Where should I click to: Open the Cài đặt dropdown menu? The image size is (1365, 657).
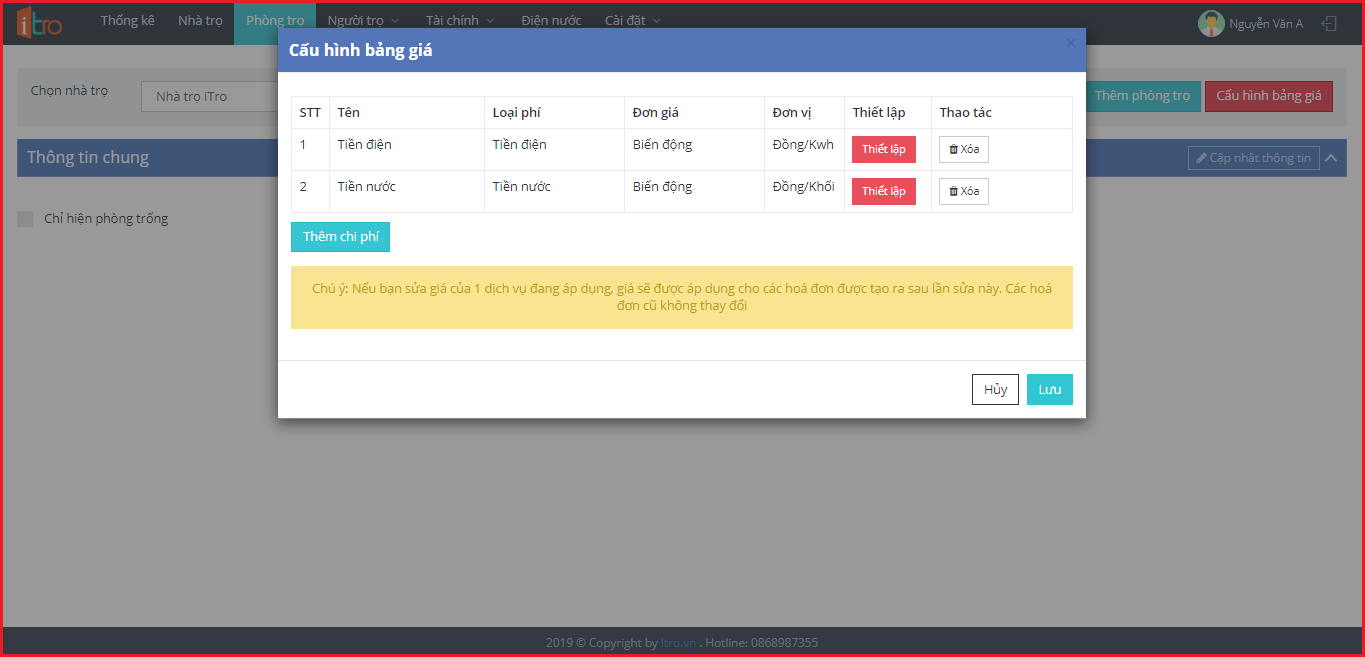[632, 21]
